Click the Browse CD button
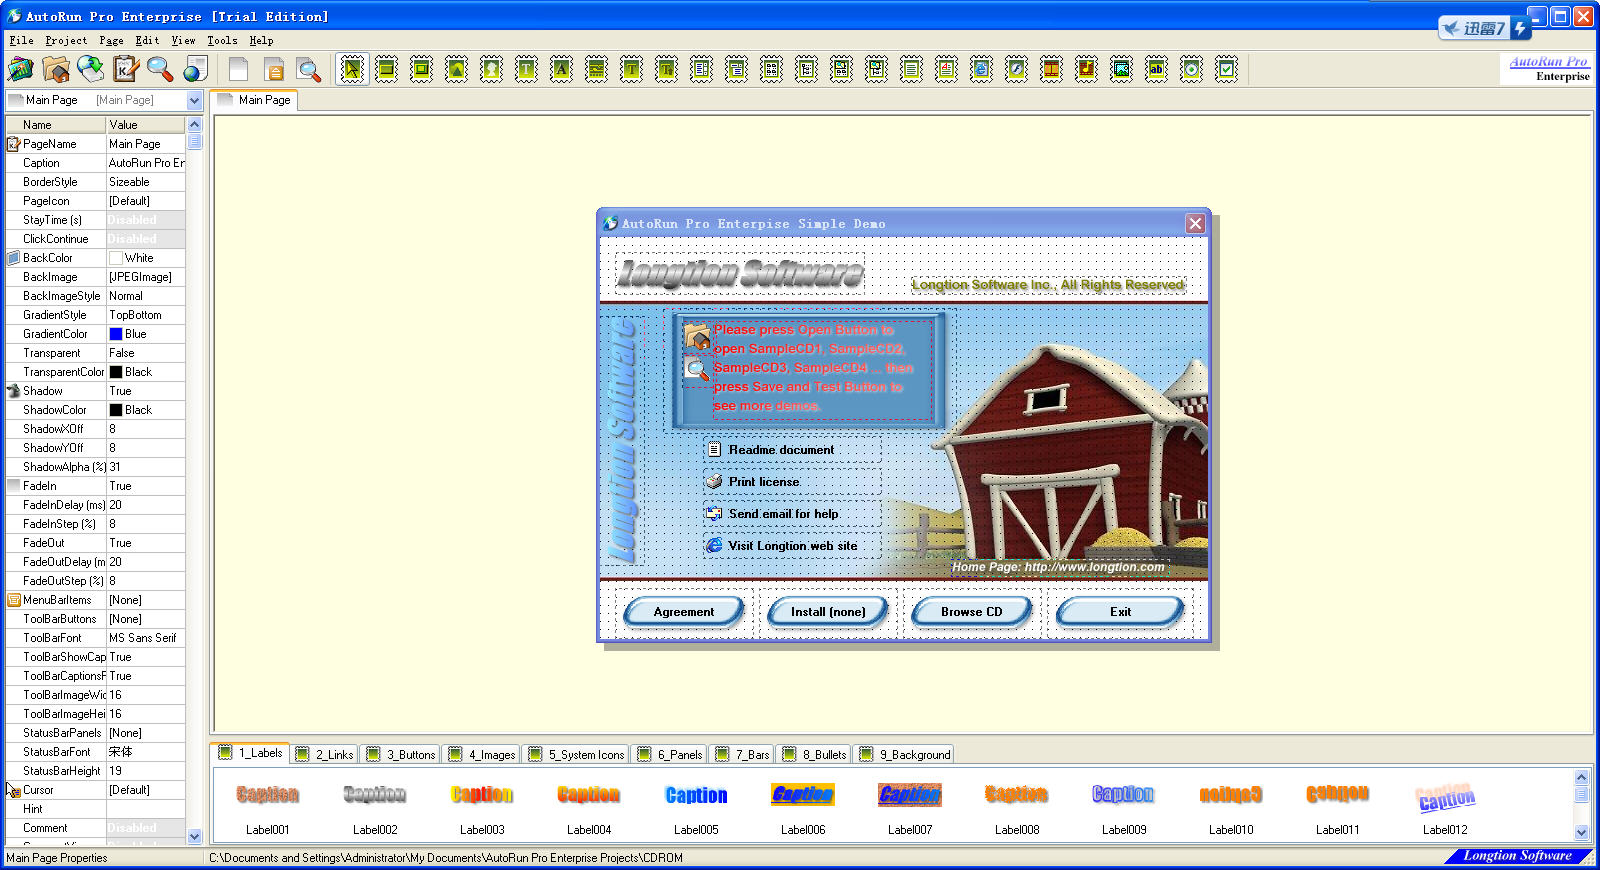 [971, 612]
